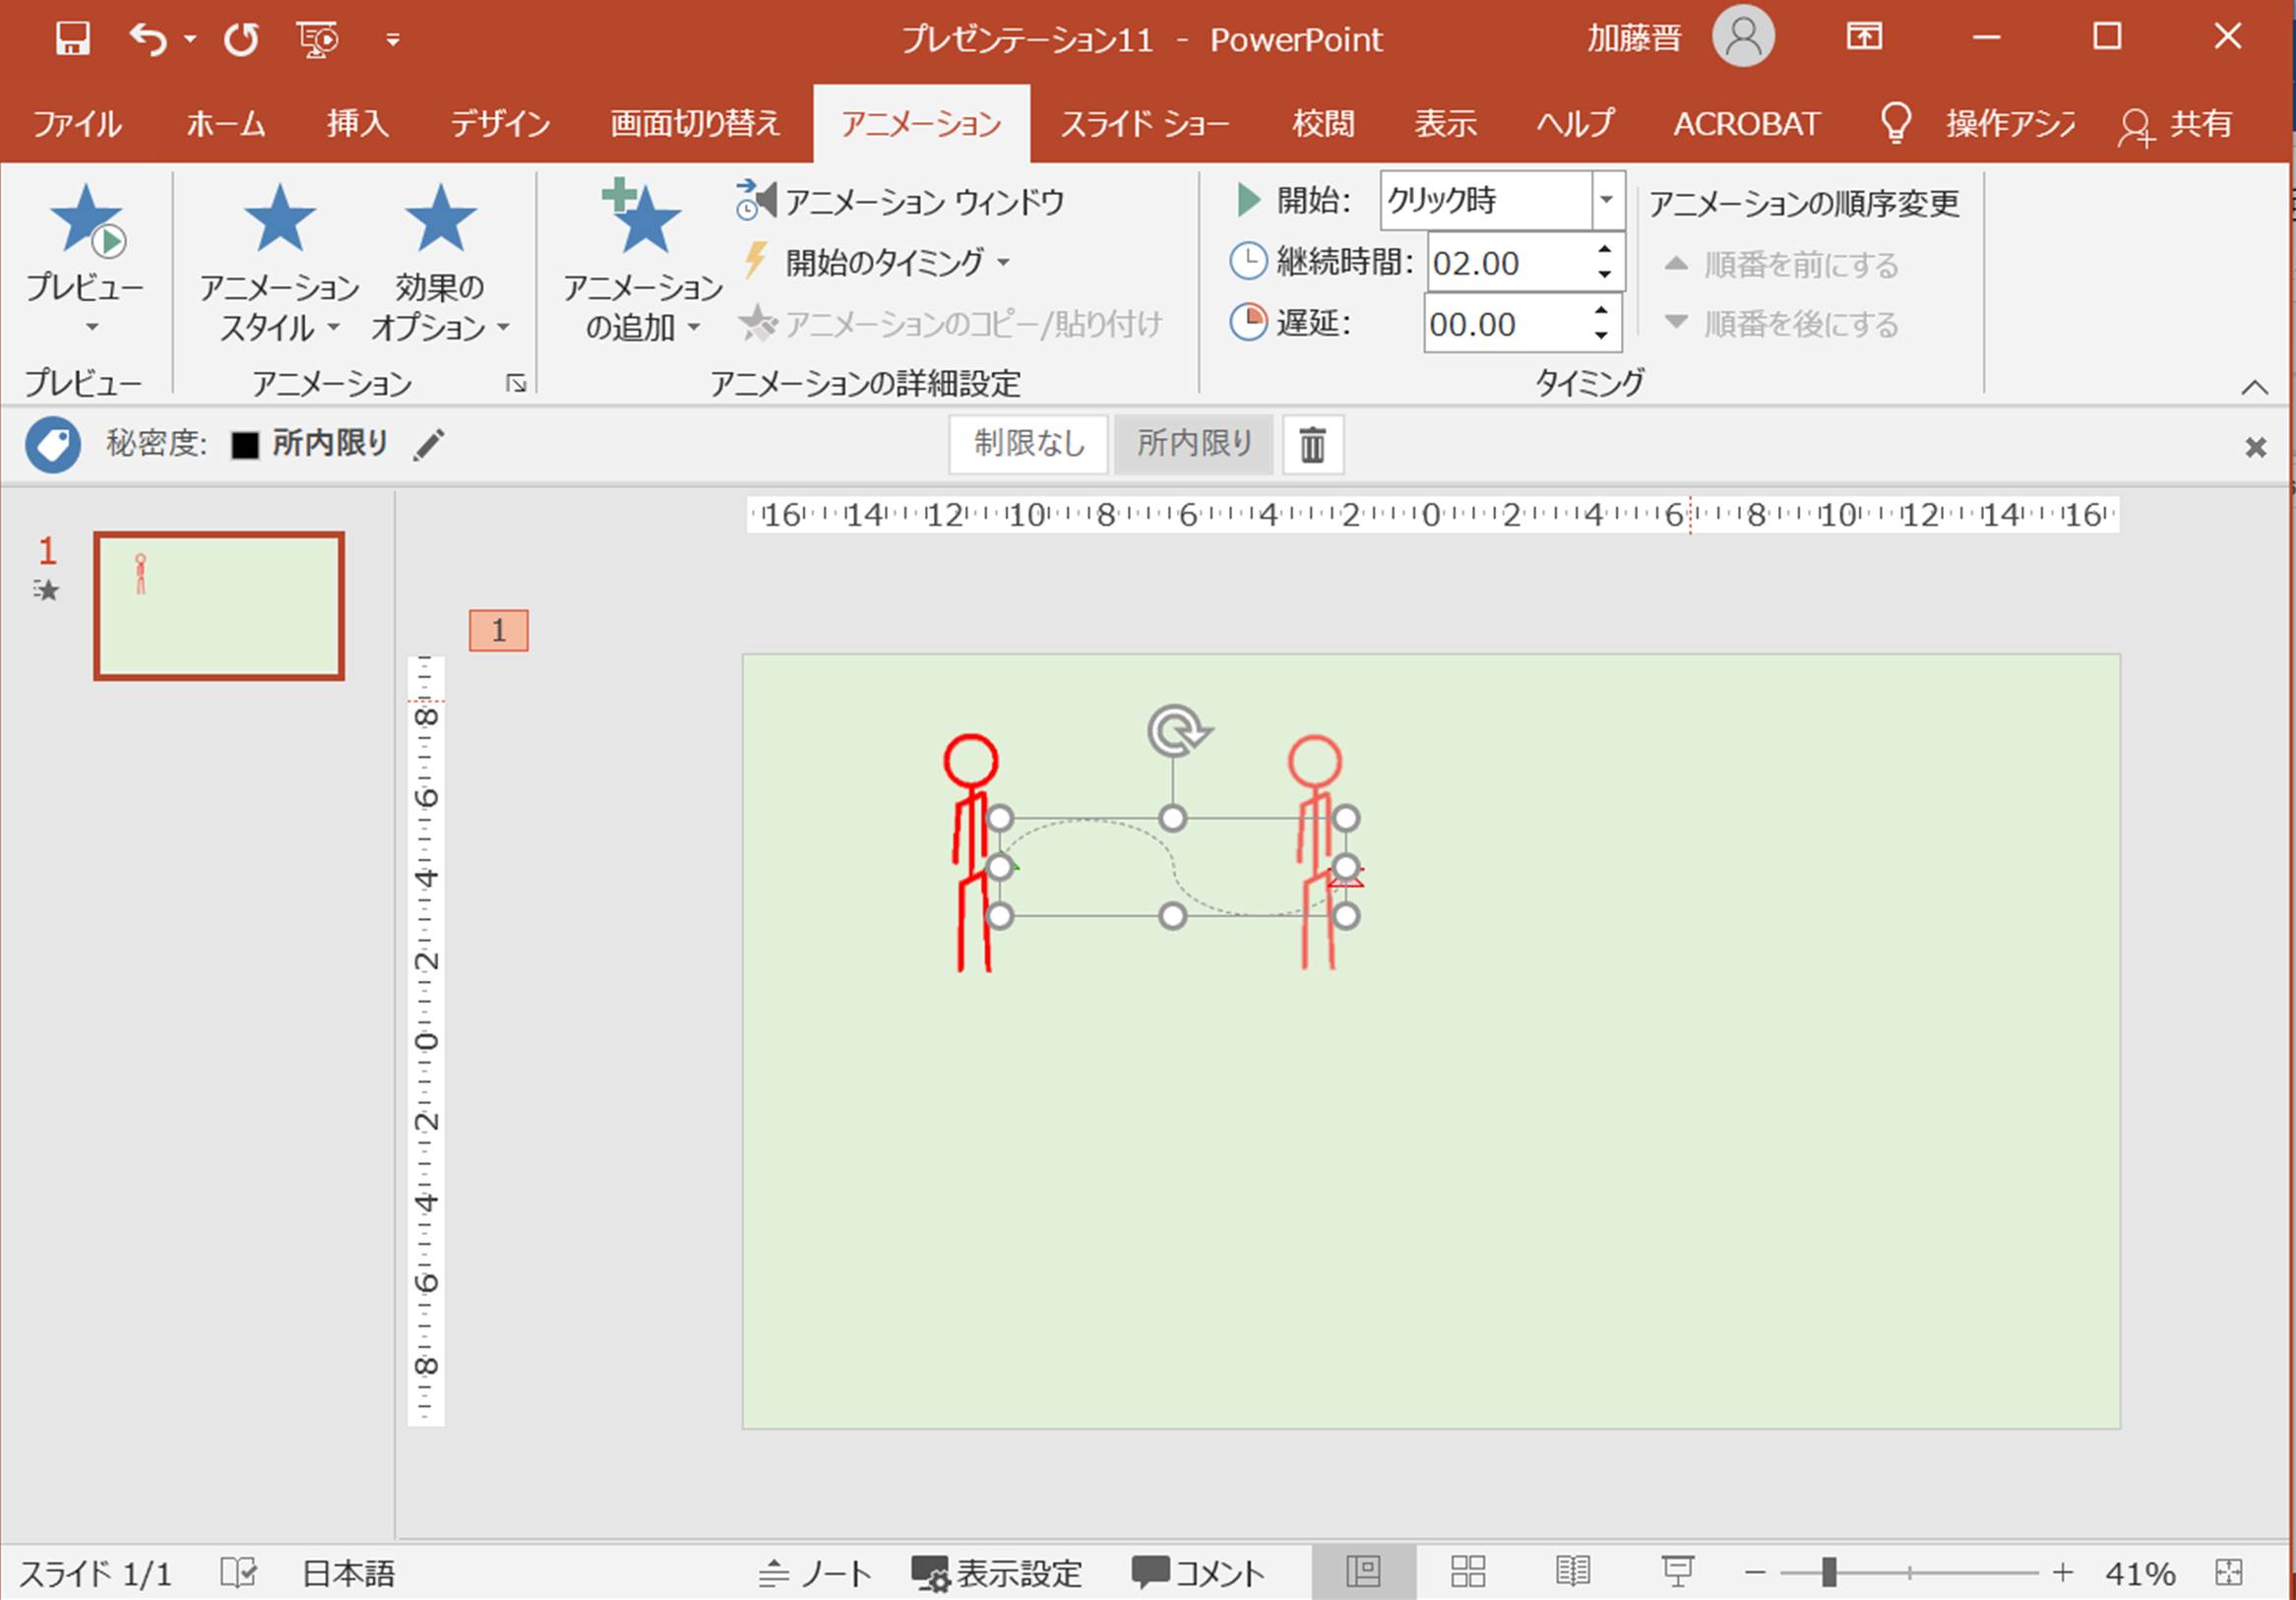Switch to slide sorter view icon

pyautogui.click(x=1467, y=1572)
